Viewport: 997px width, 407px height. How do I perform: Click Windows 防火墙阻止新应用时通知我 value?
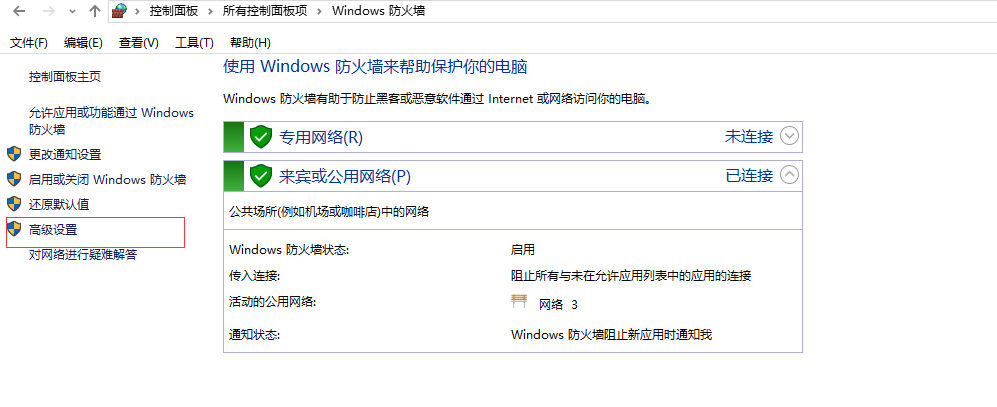[612, 335]
